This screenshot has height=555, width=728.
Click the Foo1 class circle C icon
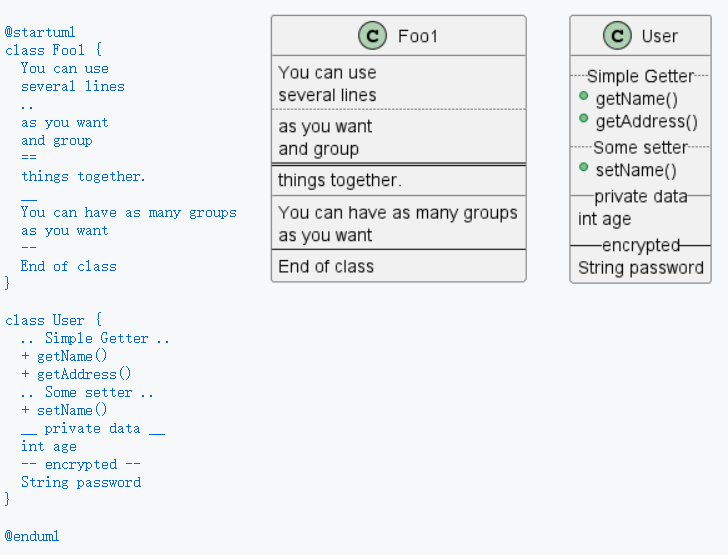click(x=372, y=36)
